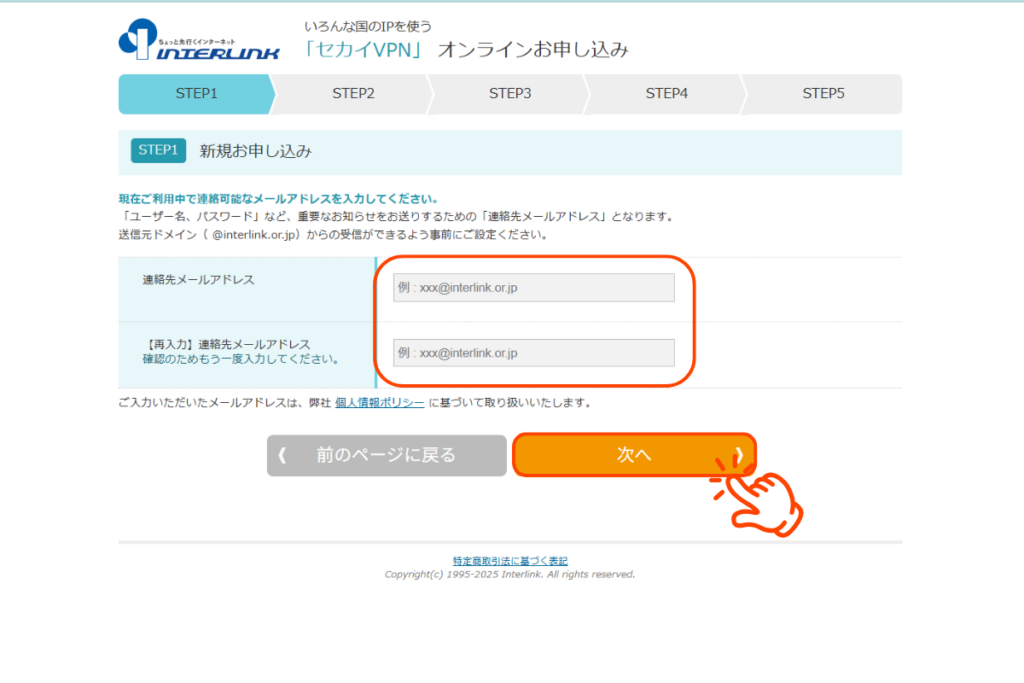1024x683 pixels.
Task: Click the left chevron on the back button
Action: click(x=282, y=456)
